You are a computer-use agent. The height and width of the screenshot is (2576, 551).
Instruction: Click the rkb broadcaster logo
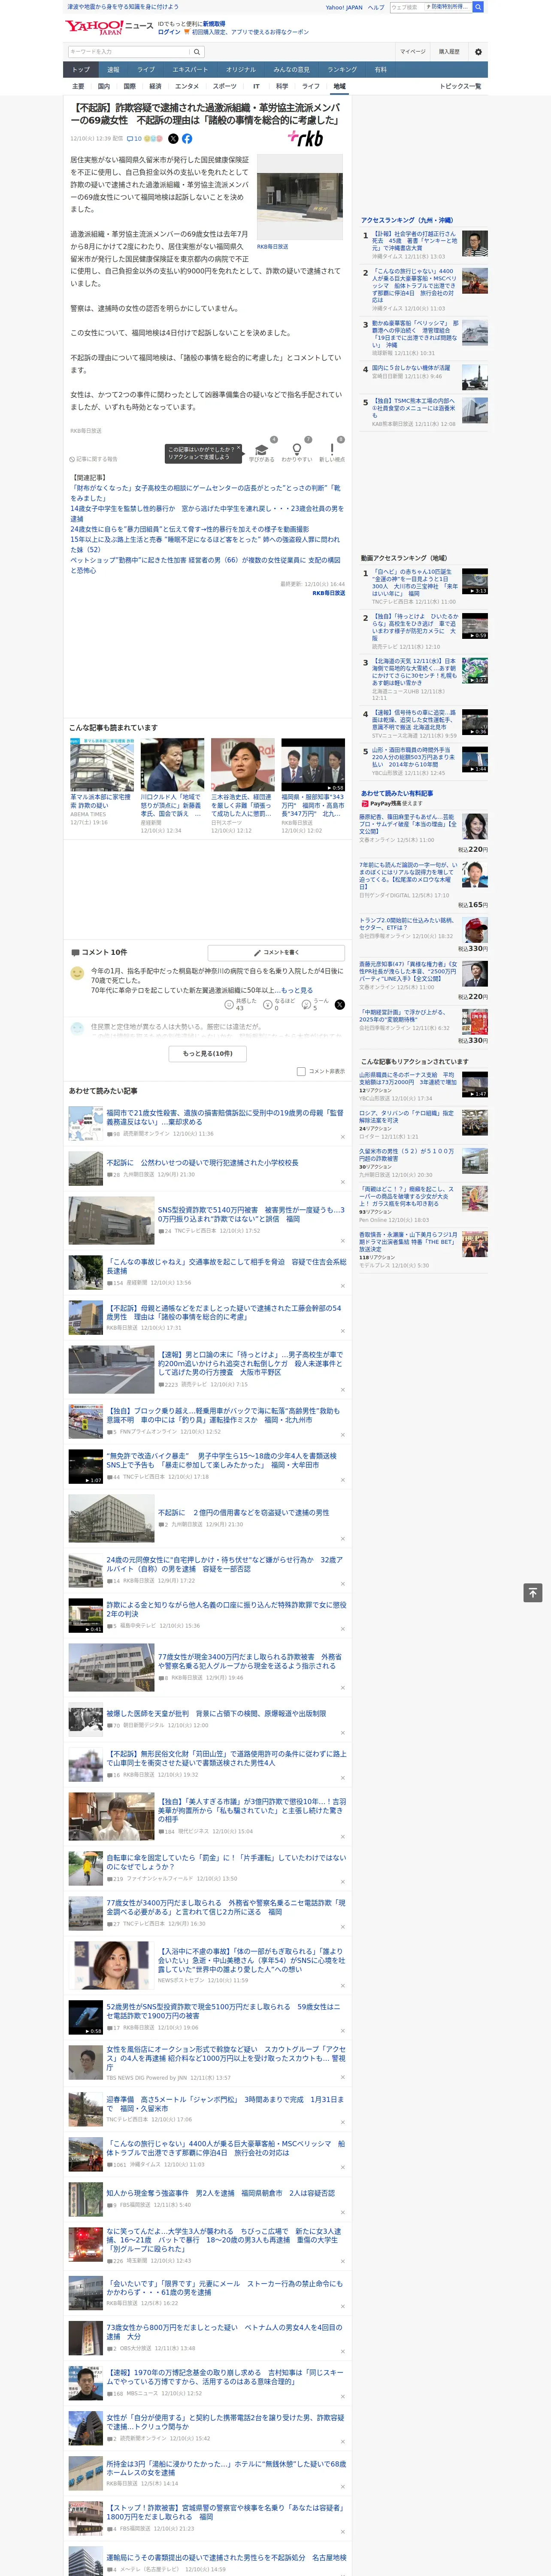tap(306, 139)
